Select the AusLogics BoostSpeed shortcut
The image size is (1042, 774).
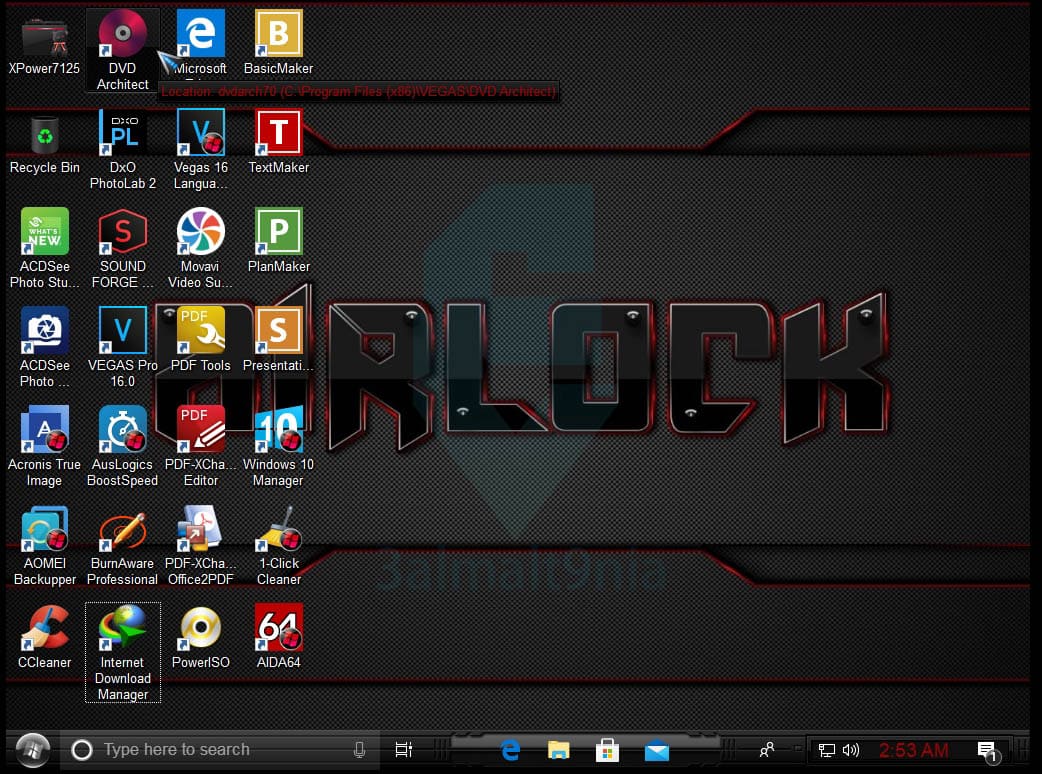[x=123, y=446]
